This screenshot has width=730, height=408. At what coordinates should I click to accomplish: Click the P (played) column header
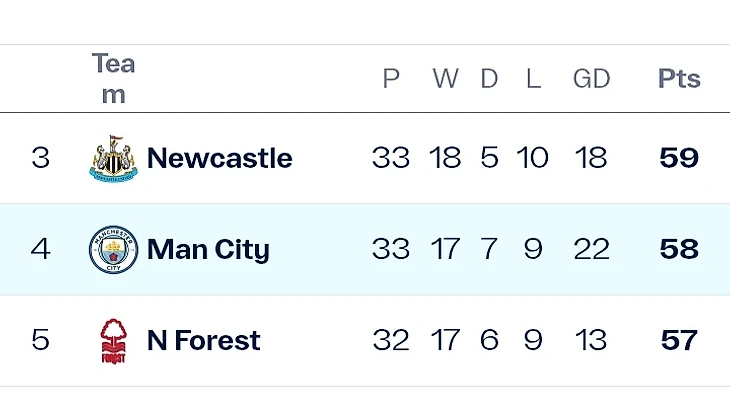click(x=391, y=79)
